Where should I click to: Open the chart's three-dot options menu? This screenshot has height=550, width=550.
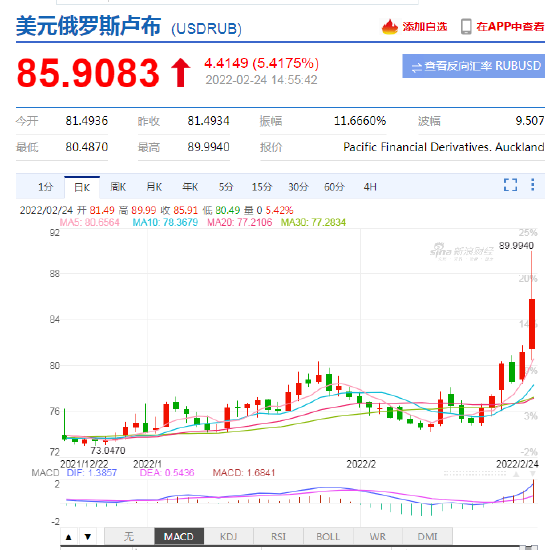532,185
